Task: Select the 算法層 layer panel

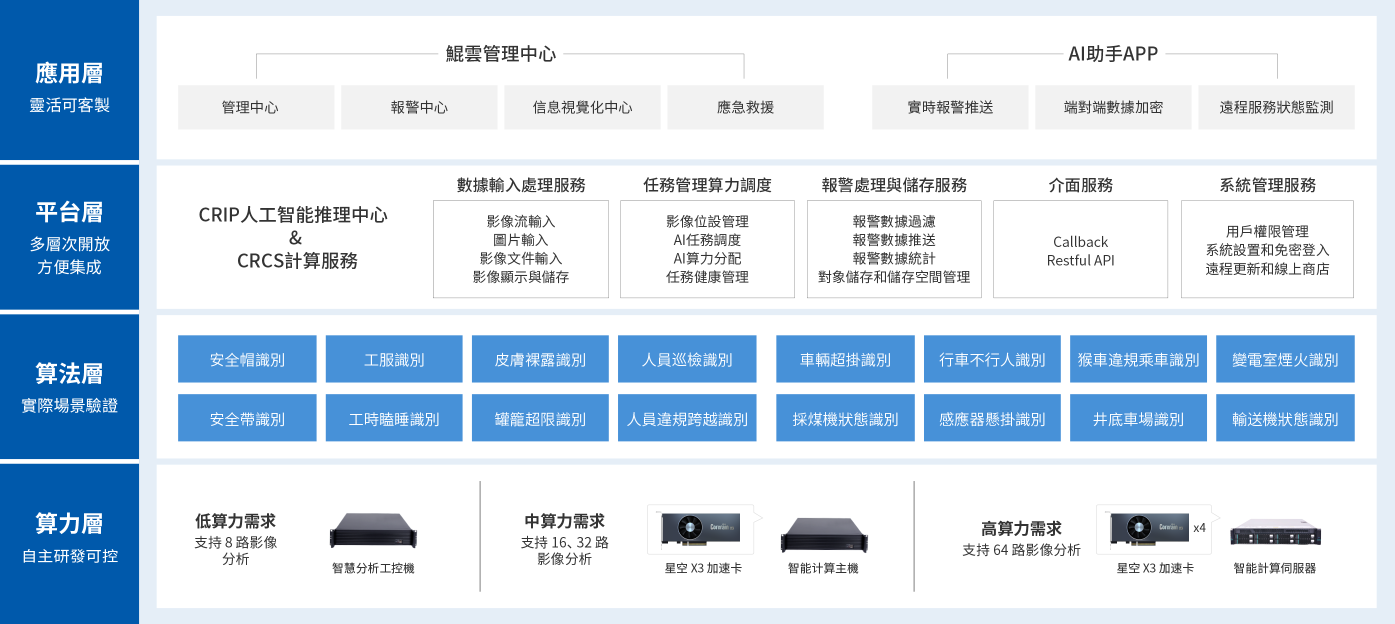Action: pos(69,386)
